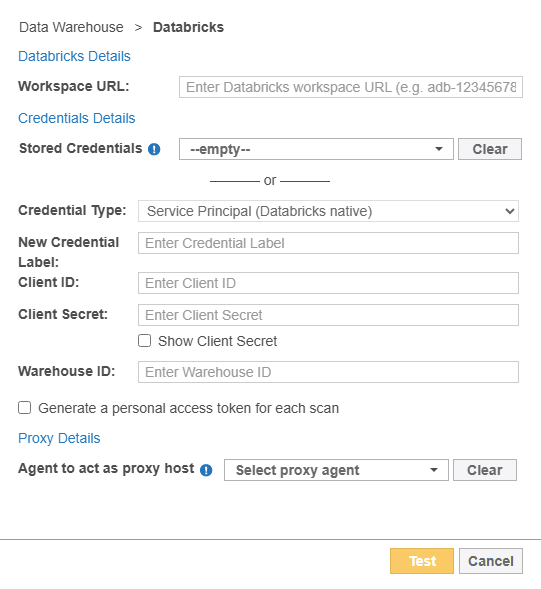The width and height of the screenshot is (541, 589).
Task: Click the Credential Type label
Action: click(x=72, y=210)
